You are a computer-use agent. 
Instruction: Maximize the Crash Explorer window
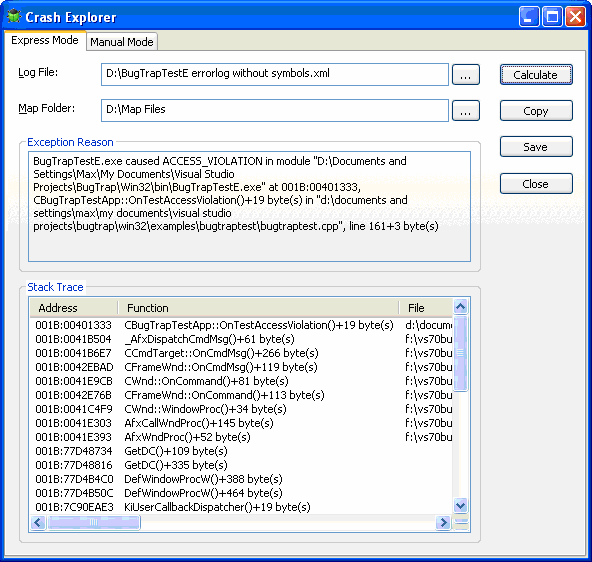point(552,17)
